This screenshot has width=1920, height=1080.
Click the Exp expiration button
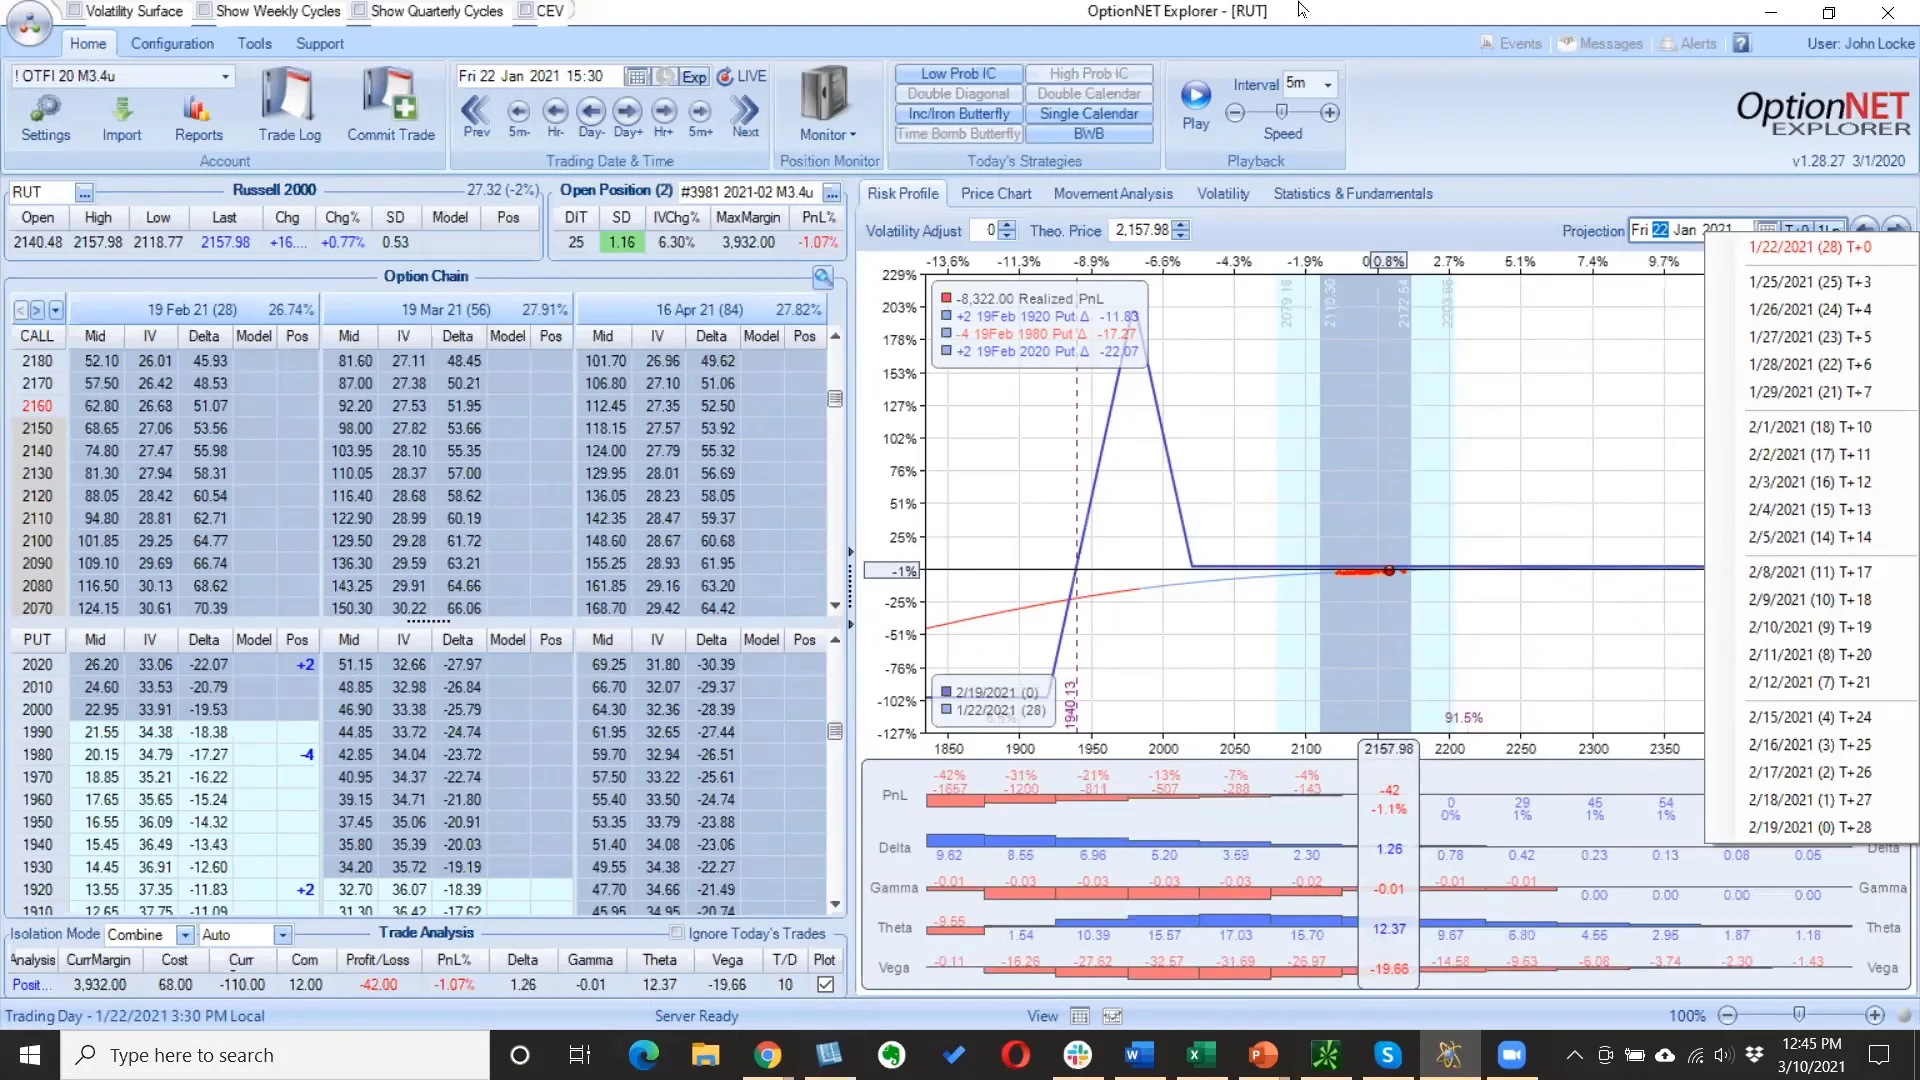click(x=694, y=77)
